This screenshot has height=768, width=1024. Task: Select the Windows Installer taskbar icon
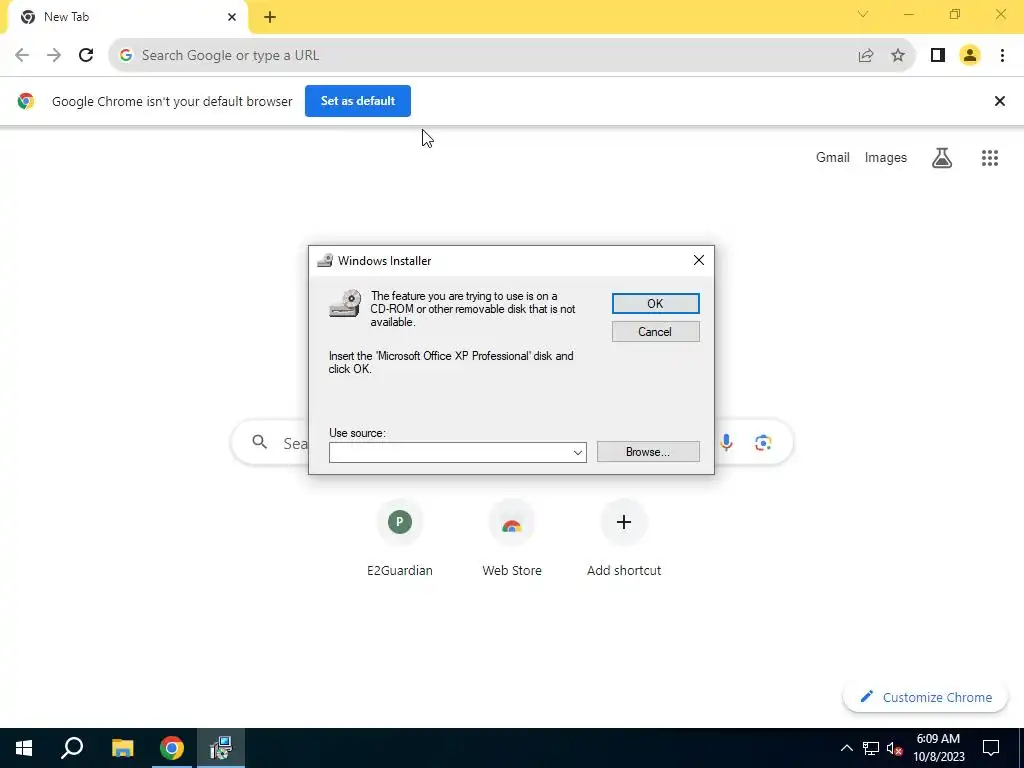pyautogui.click(x=221, y=748)
